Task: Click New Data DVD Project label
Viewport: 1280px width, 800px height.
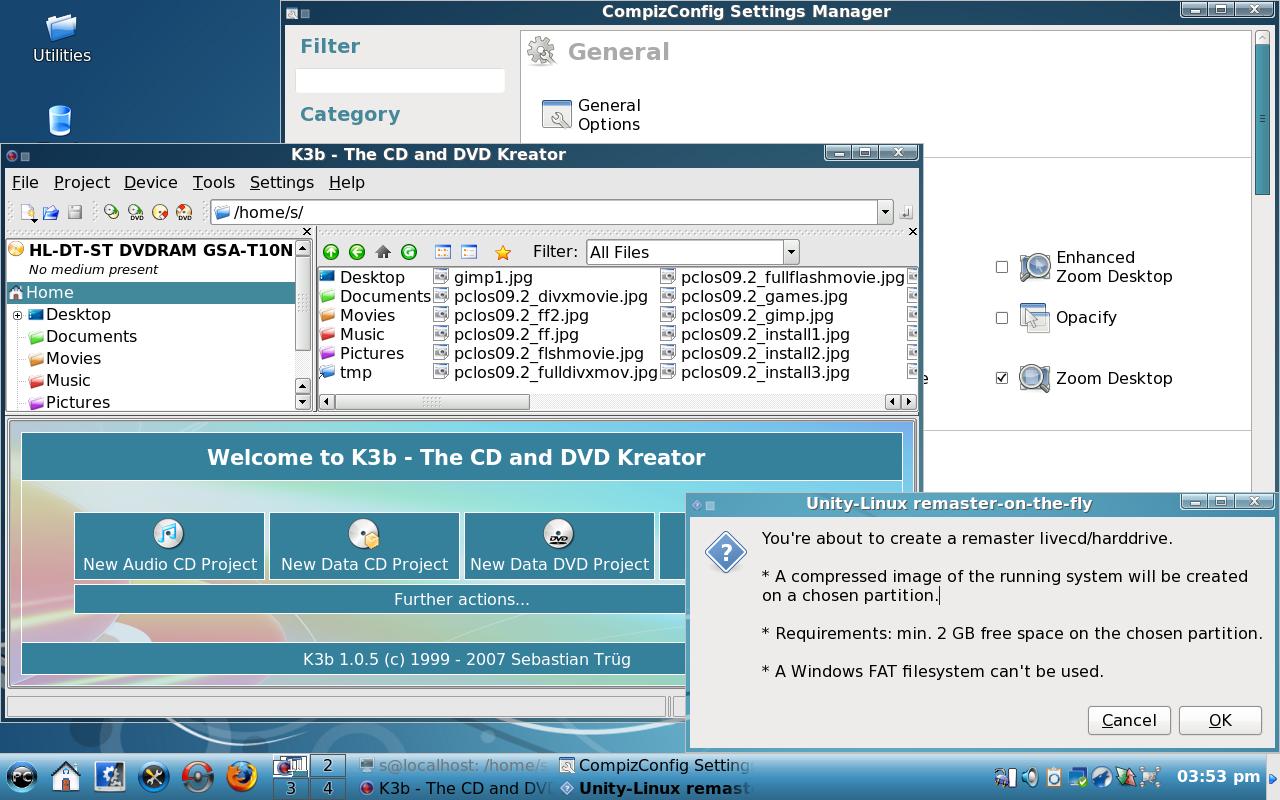Action: coord(559,564)
